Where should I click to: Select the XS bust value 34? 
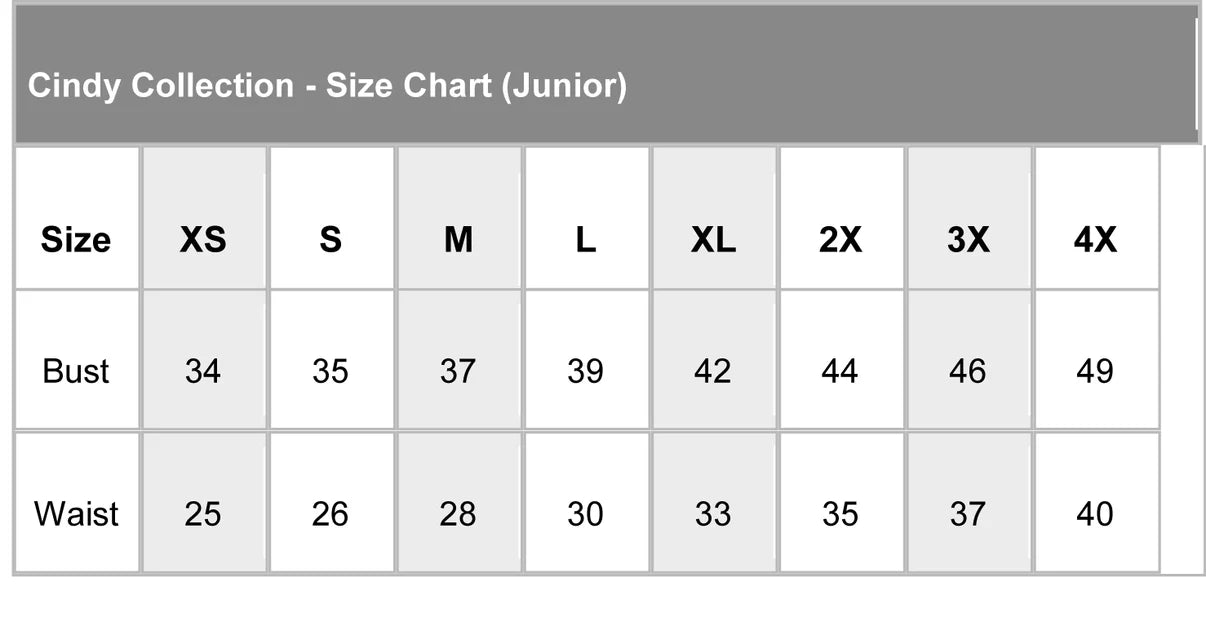pos(203,371)
